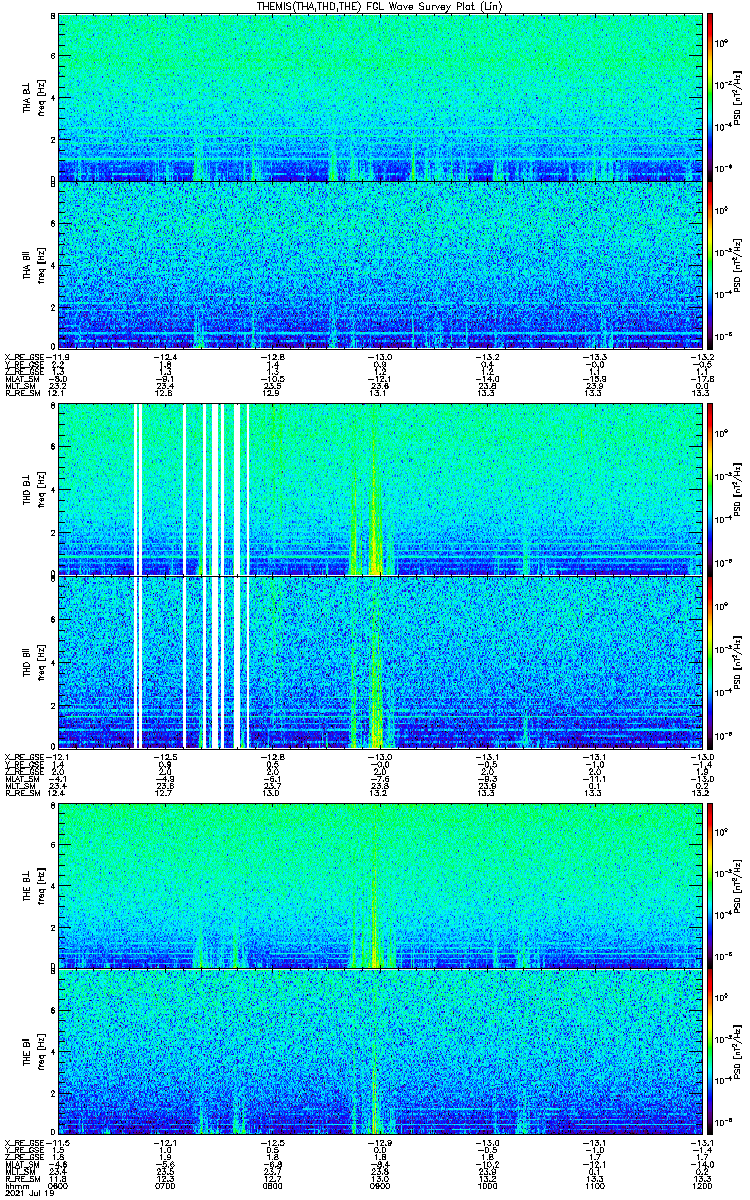Click the THA B-perpendicular spectrogram panel
Screen dimensions: 750x1200
(x=380, y=97)
